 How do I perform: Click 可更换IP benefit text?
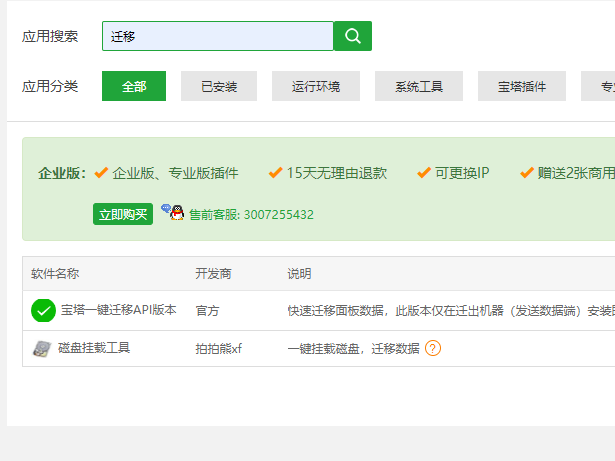462,173
